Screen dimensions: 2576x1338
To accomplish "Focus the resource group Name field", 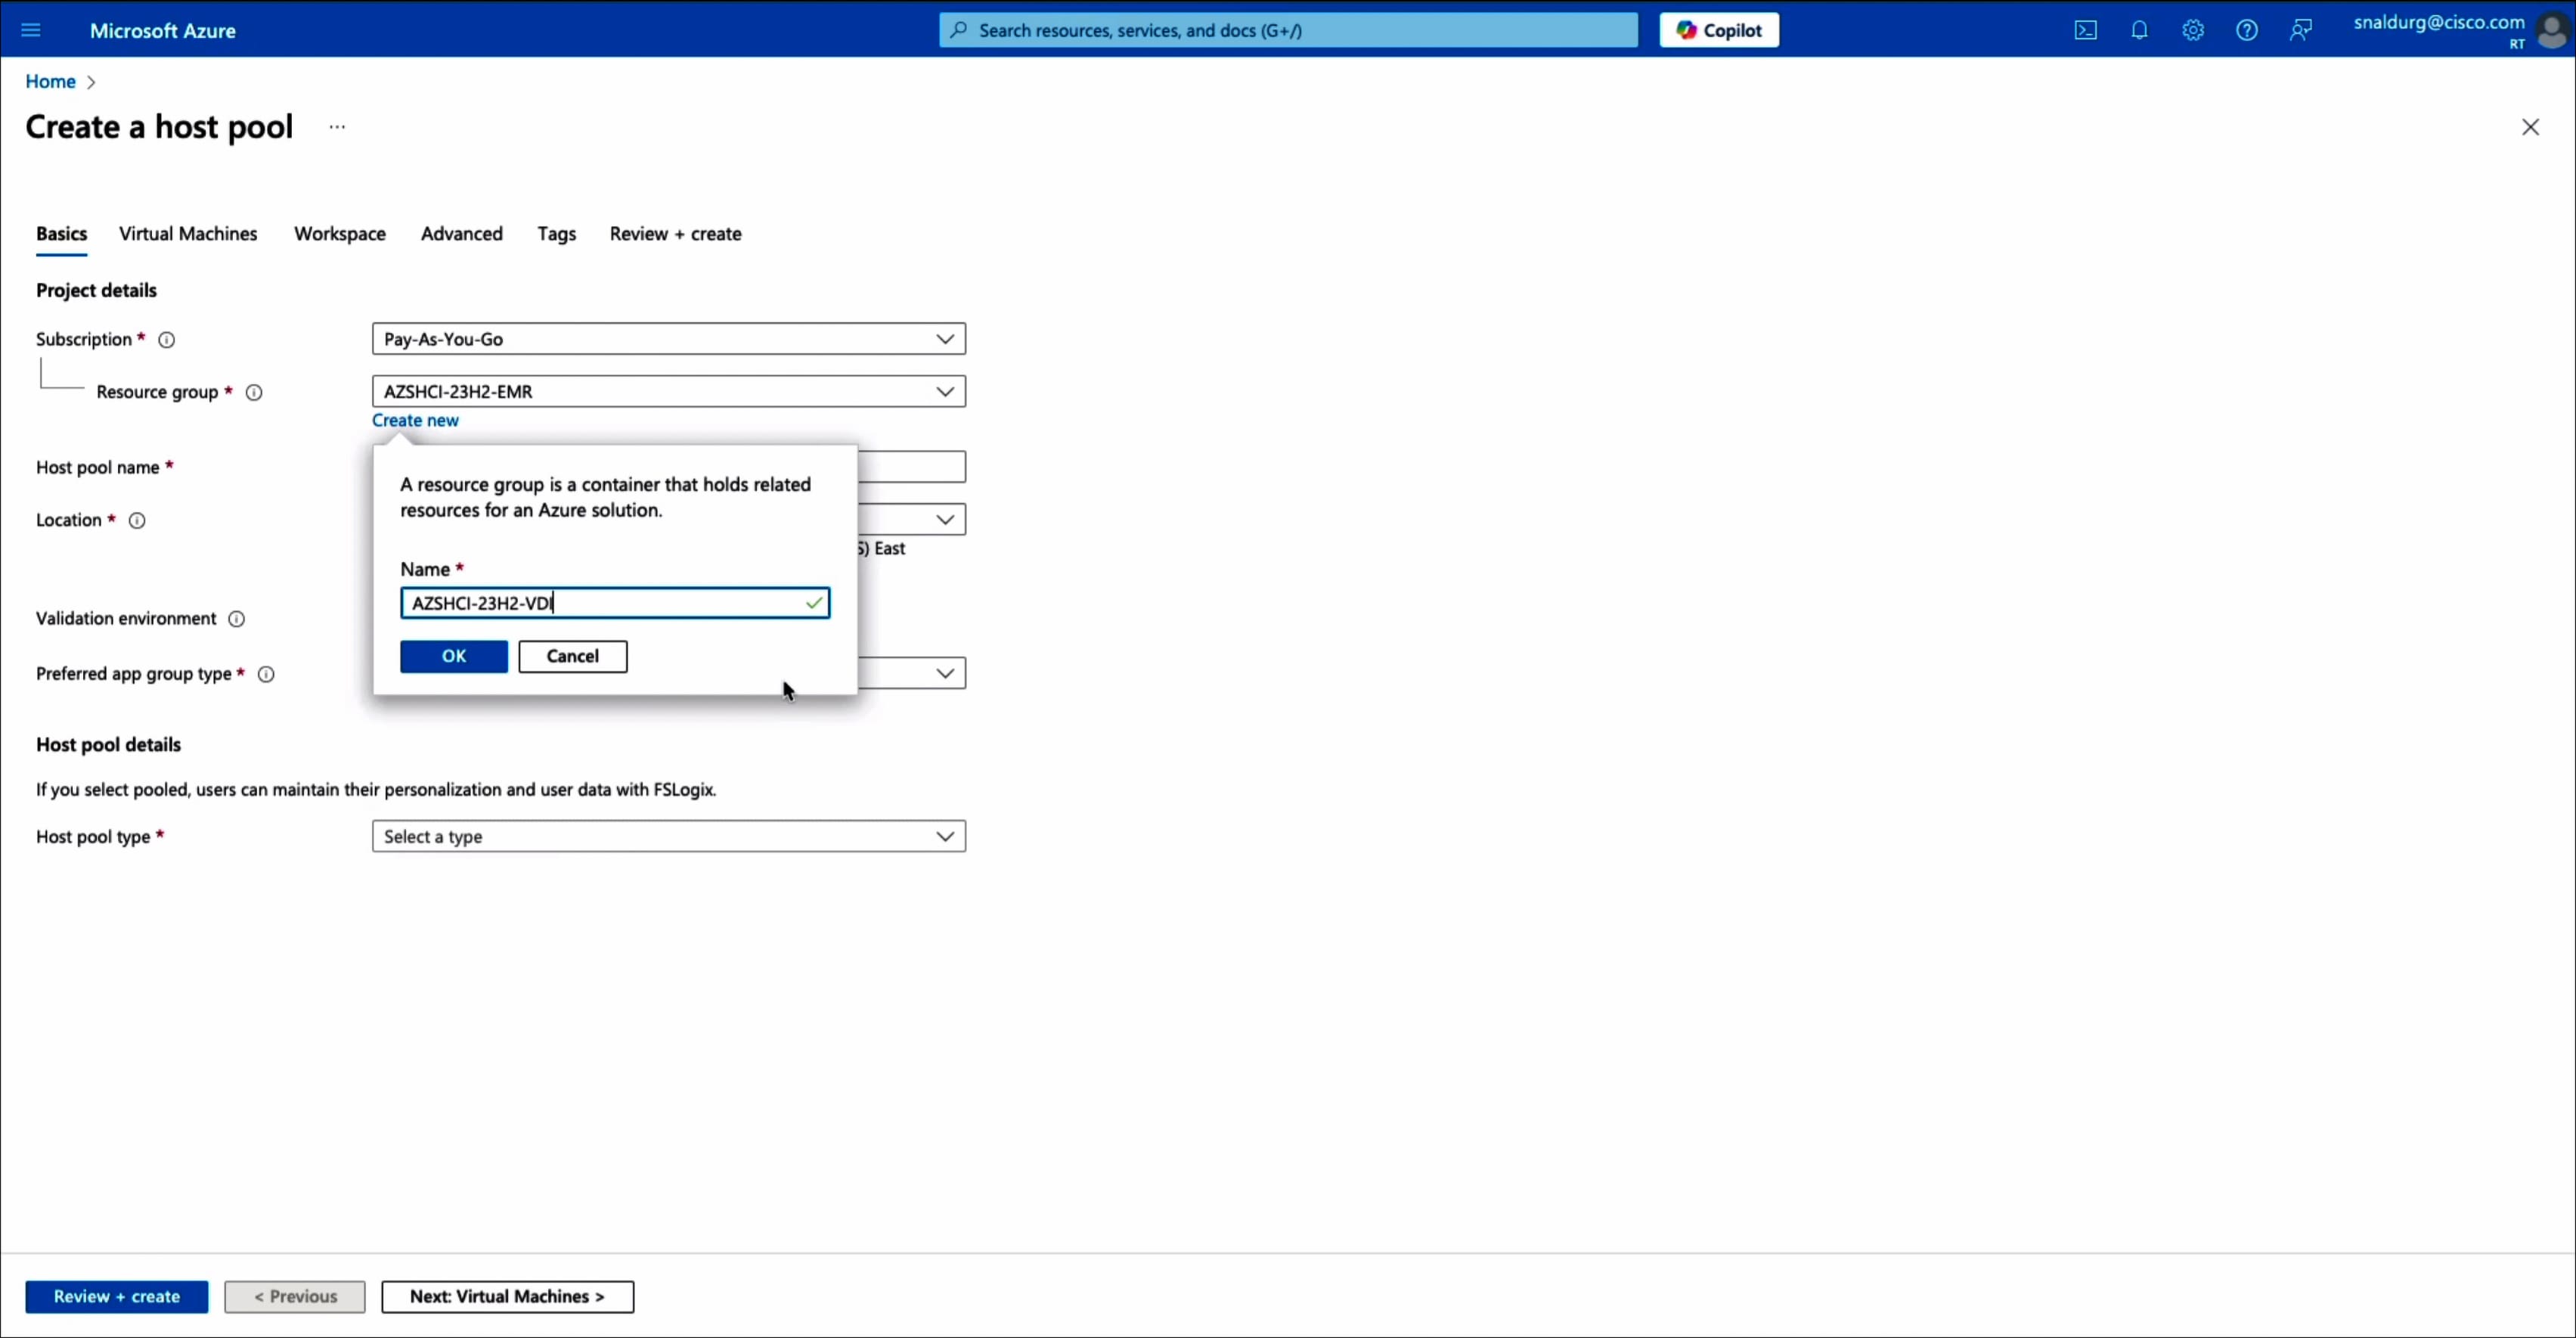I will pos(615,603).
